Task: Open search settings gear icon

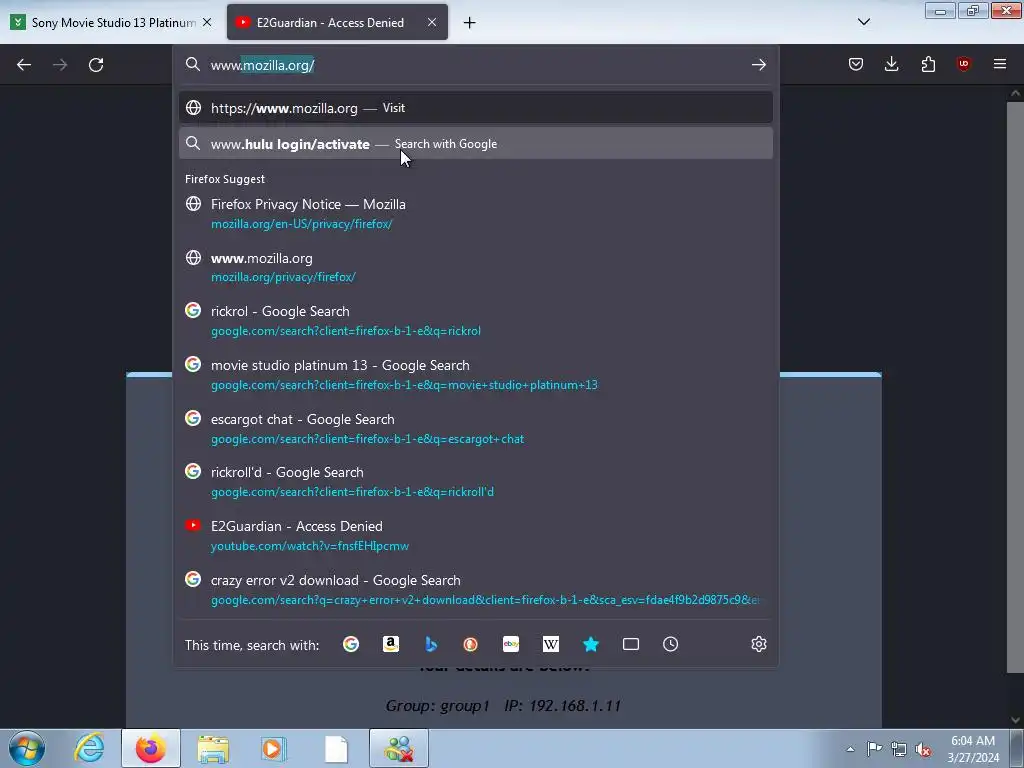Action: click(x=758, y=645)
